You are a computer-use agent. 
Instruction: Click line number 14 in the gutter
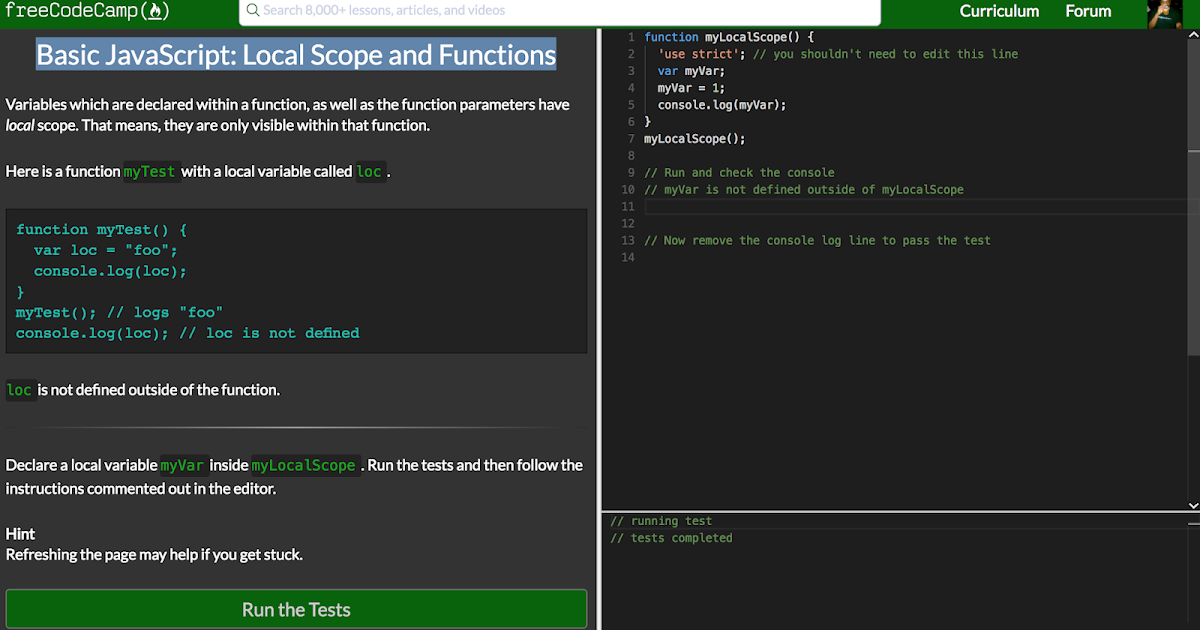click(x=628, y=257)
